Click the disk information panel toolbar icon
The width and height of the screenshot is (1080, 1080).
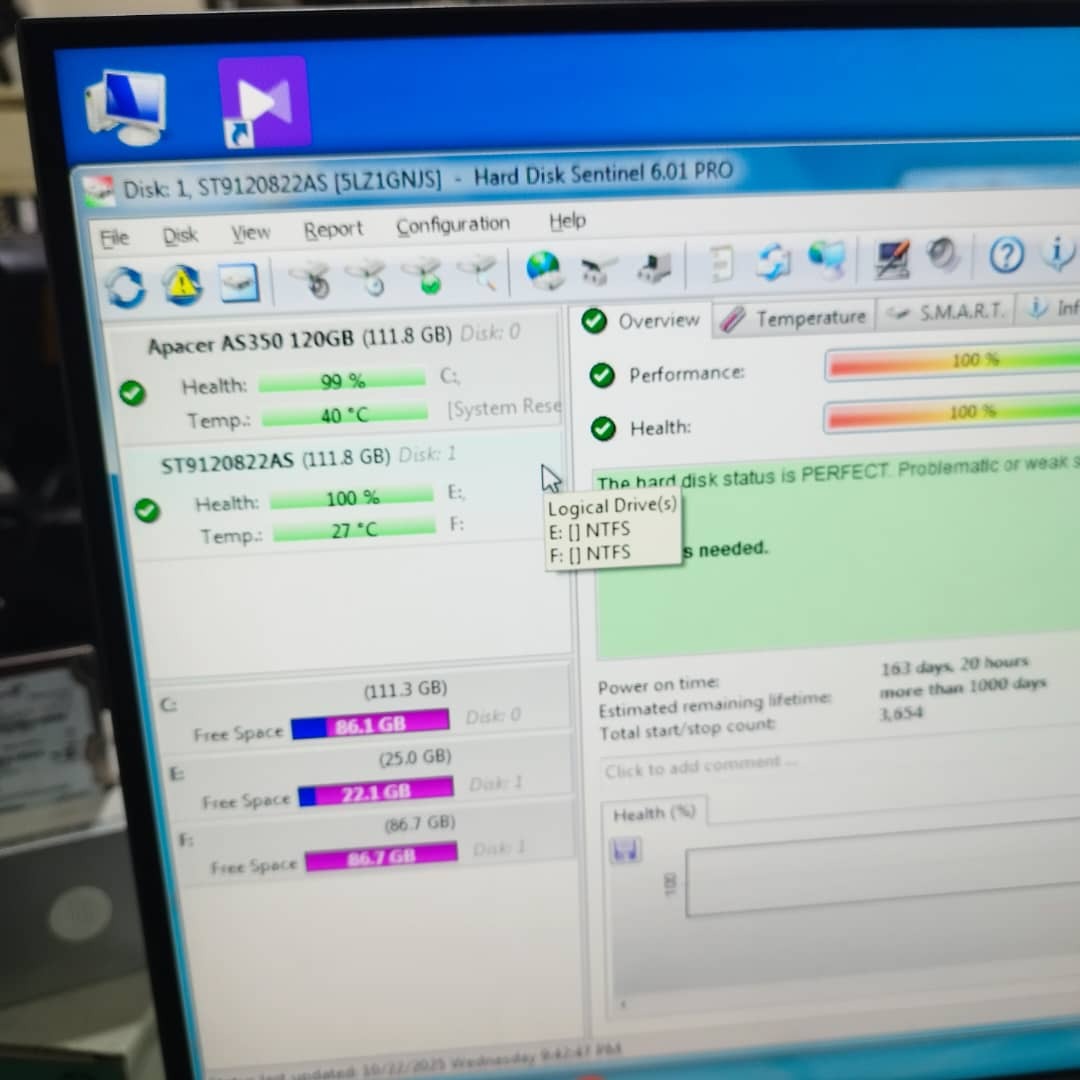click(239, 282)
